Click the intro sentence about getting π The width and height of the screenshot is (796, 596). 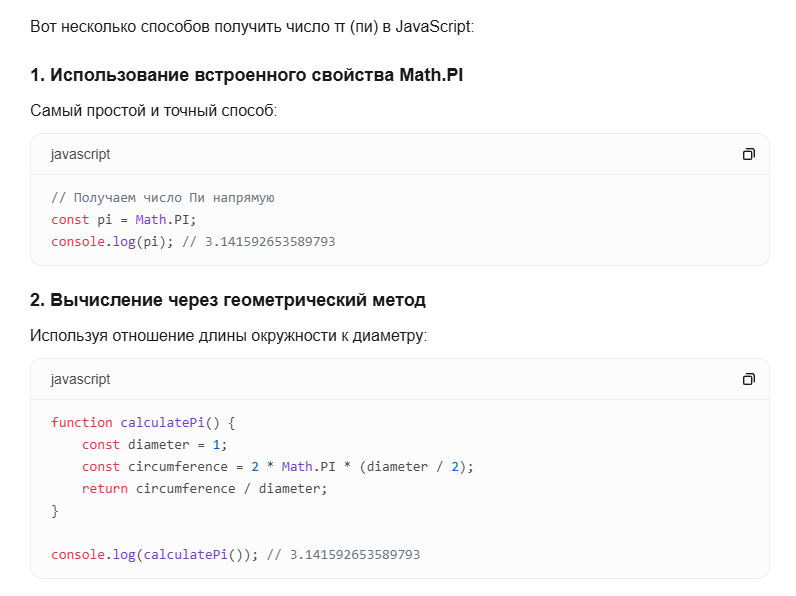252,26
